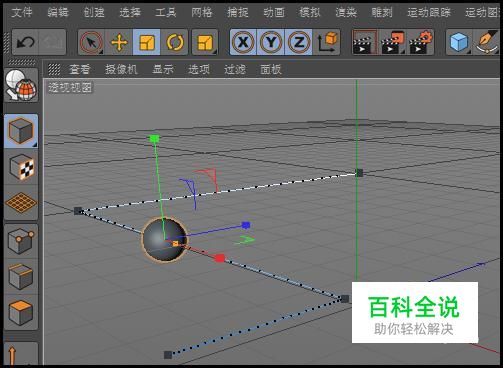
Task: Select the sphere object in viewport
Action: pyautogui.click(x=164, y=239)
